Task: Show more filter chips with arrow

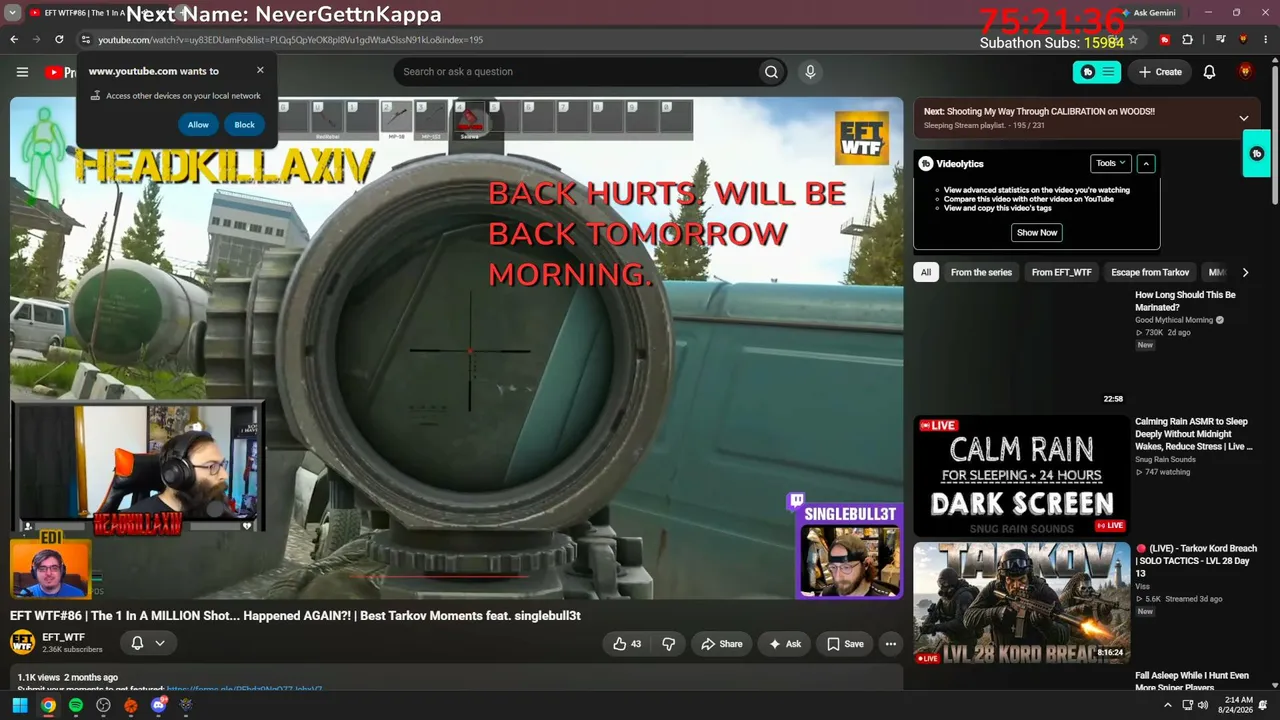Action: [1245, 272]
